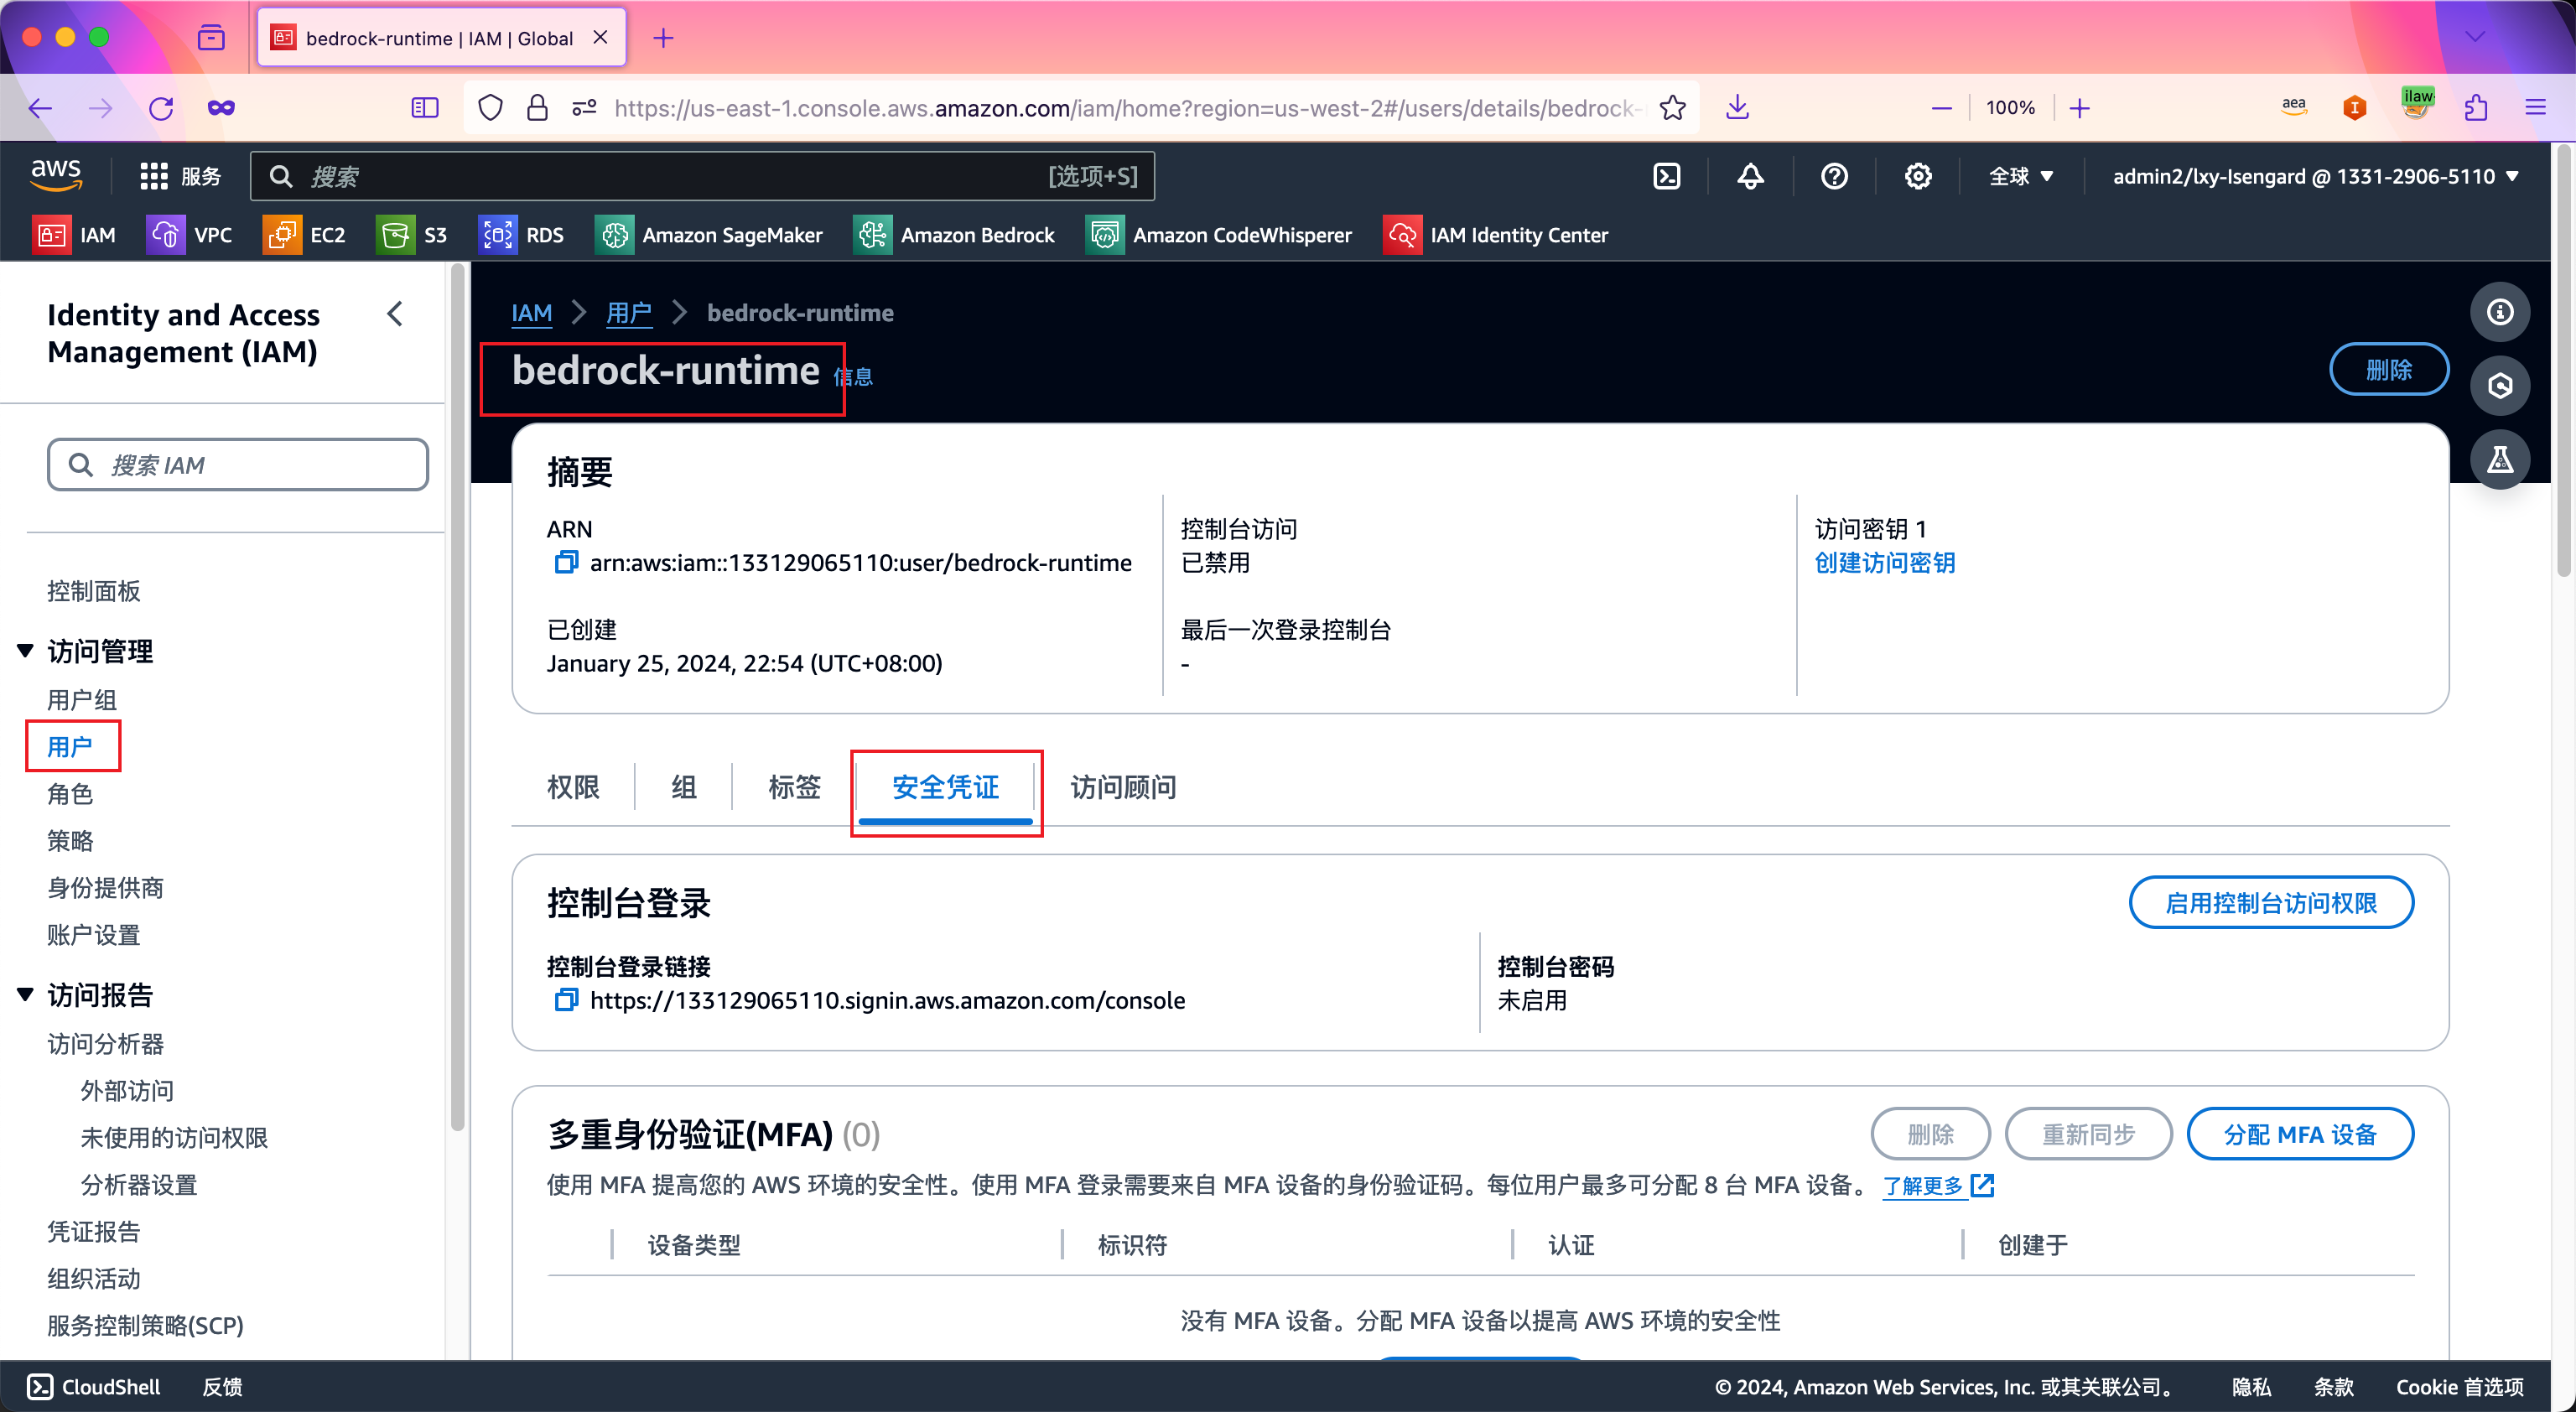Screen dimensions: 2576x1412
Task: Zoom in with browser plus button
Action: pos(2080,107)
